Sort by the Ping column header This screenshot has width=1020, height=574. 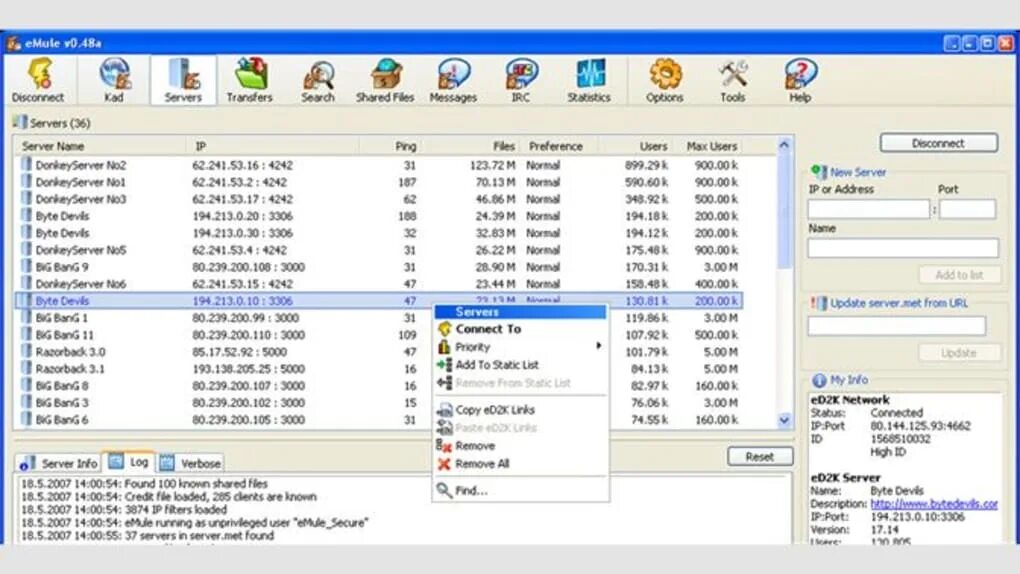[405, 146]
